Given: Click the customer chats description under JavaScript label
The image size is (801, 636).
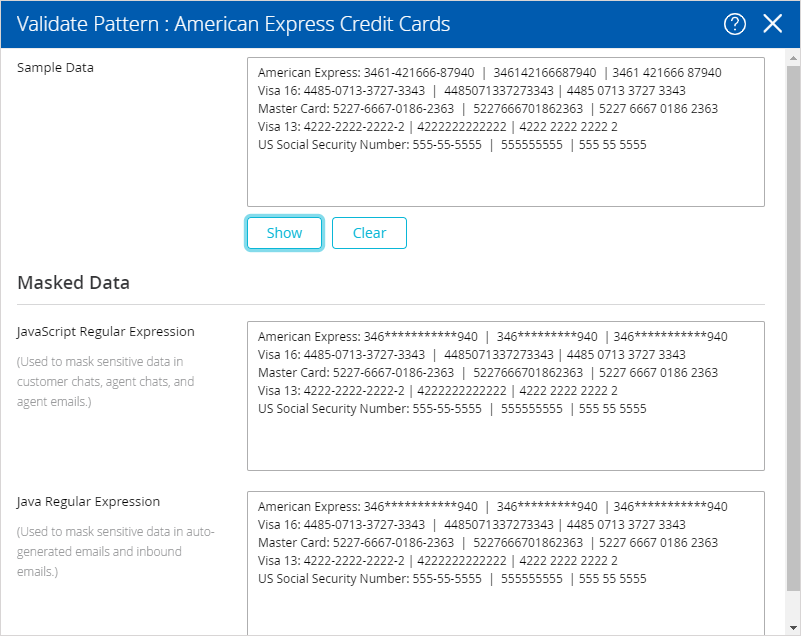Looking at the screenshot, I should 105,382.
